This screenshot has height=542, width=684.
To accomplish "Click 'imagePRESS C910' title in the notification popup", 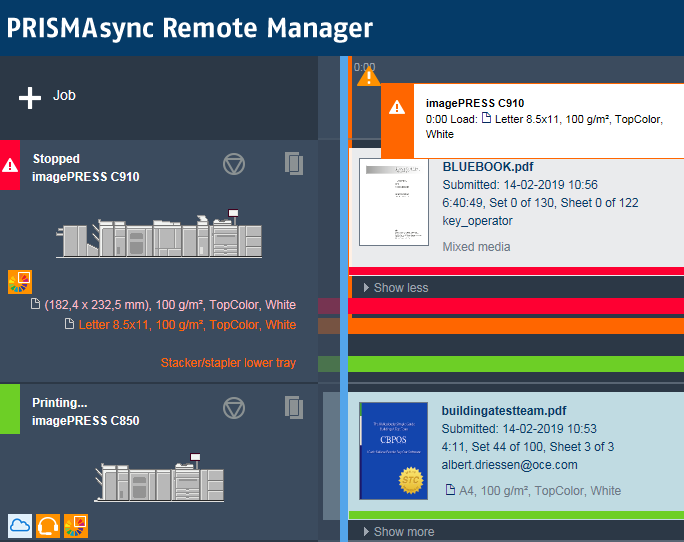I will click(x=475, y=103).
